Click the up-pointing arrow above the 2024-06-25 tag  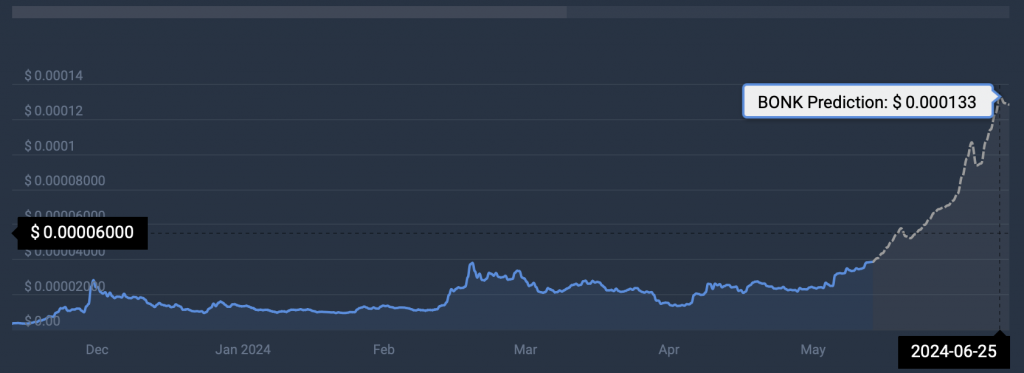click(x=999, y=333)
